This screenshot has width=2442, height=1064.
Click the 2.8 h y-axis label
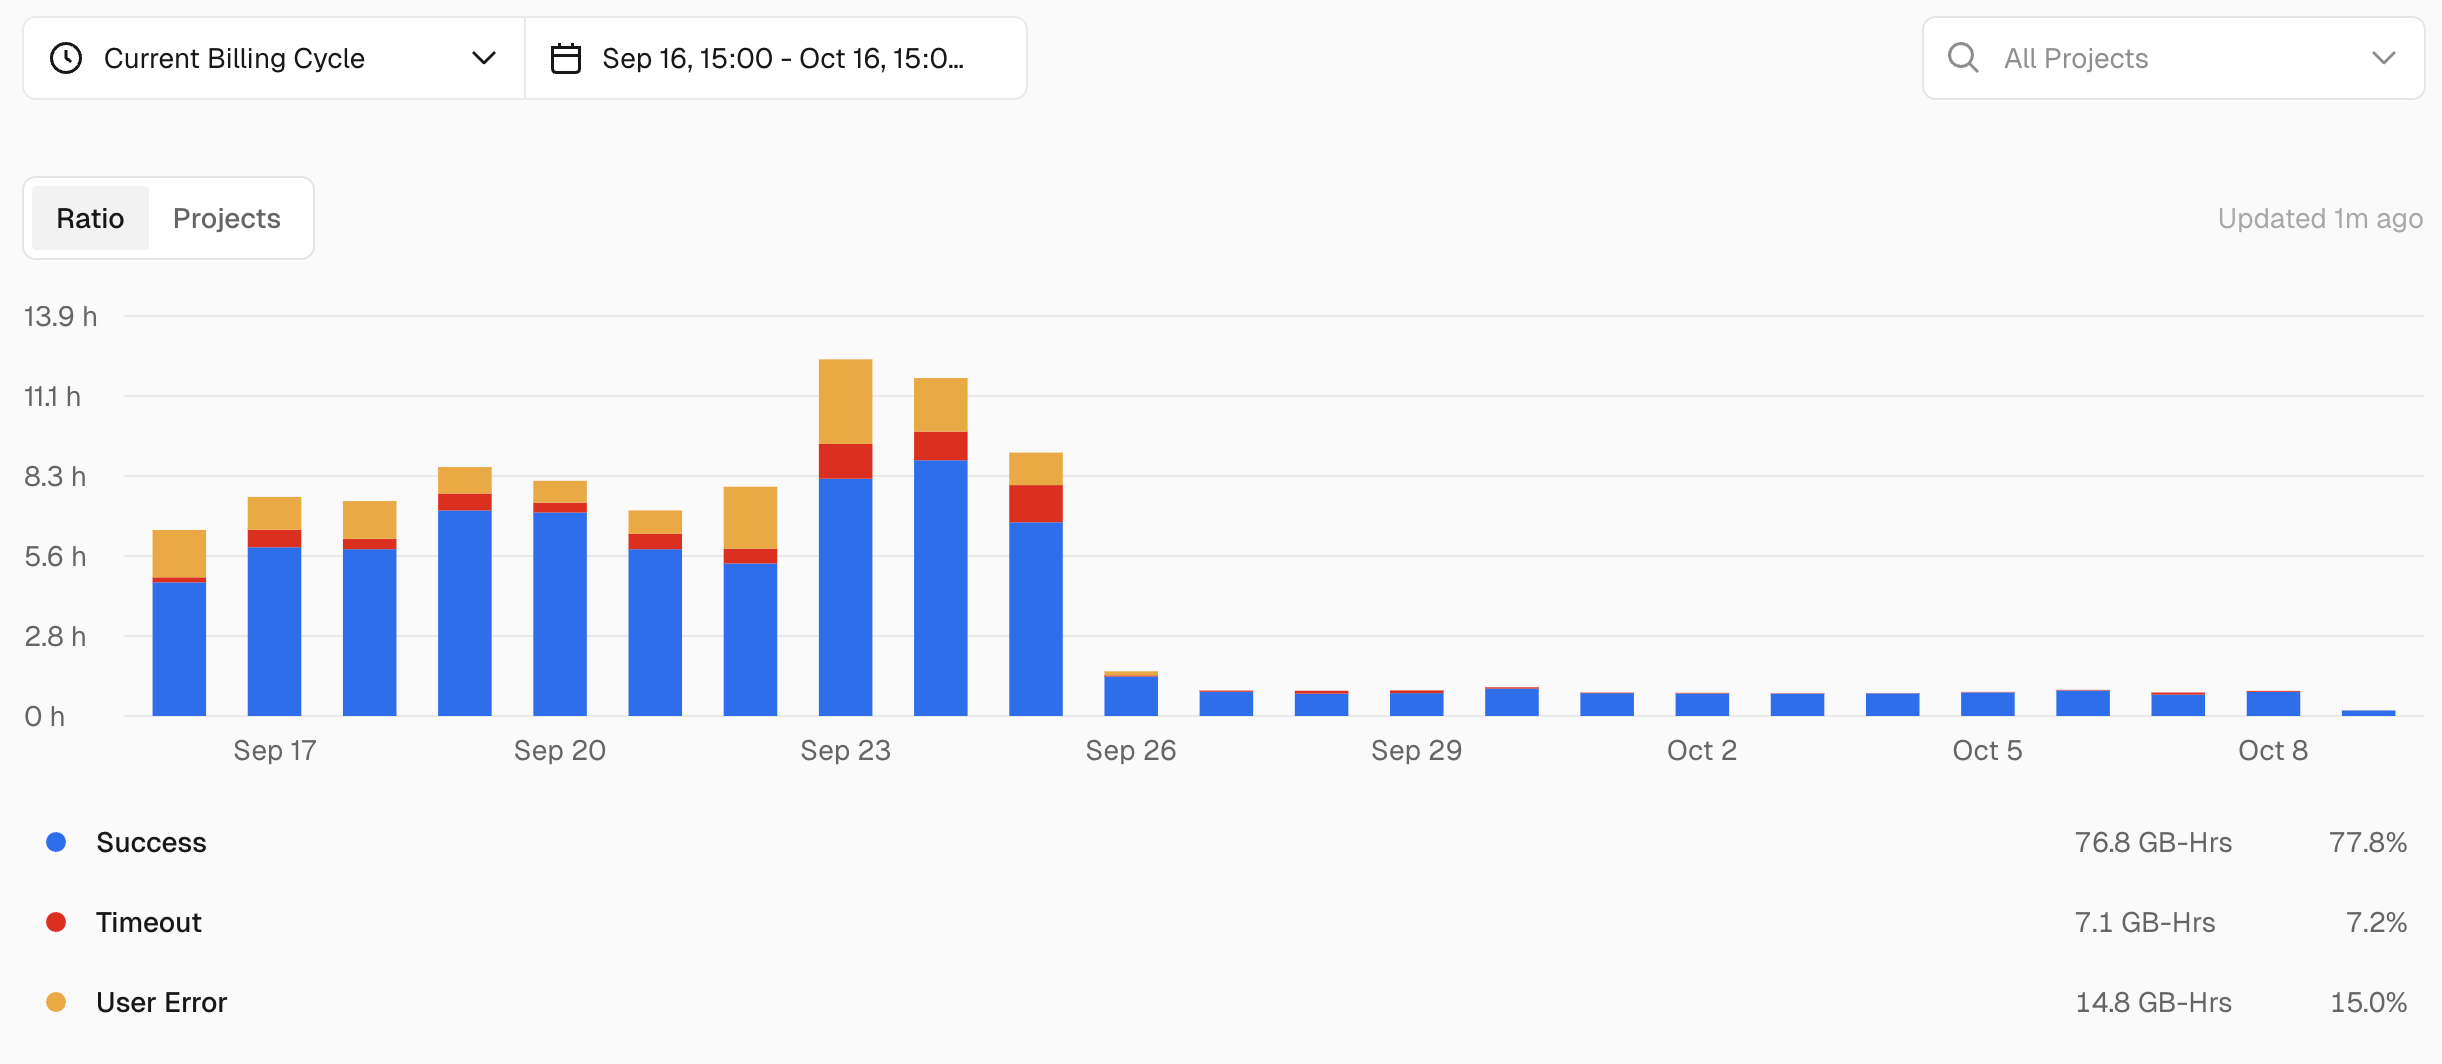coord(55,636)
